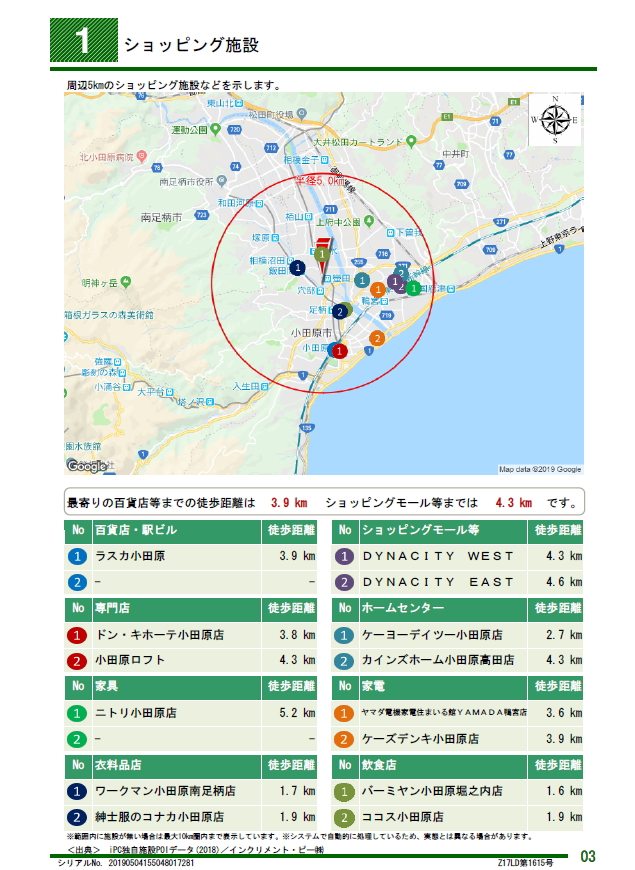Click the 家具 table header
The image size is (635, 870).
[106, 686]
